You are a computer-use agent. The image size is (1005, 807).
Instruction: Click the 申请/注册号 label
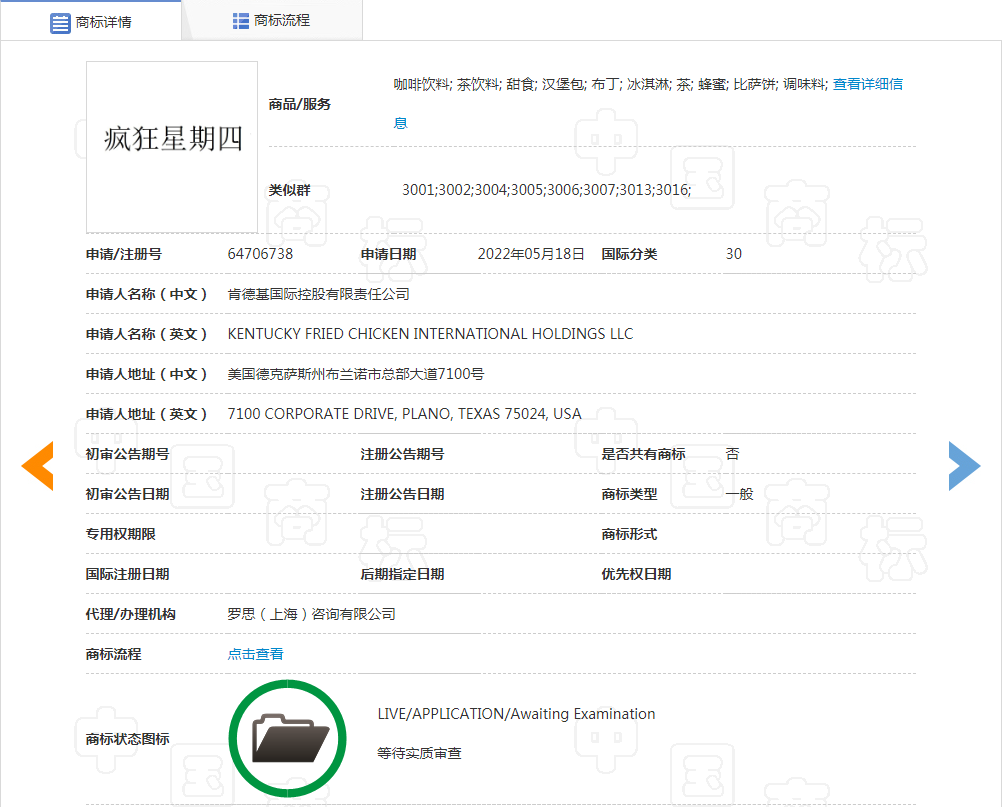[x=124, y=254]
